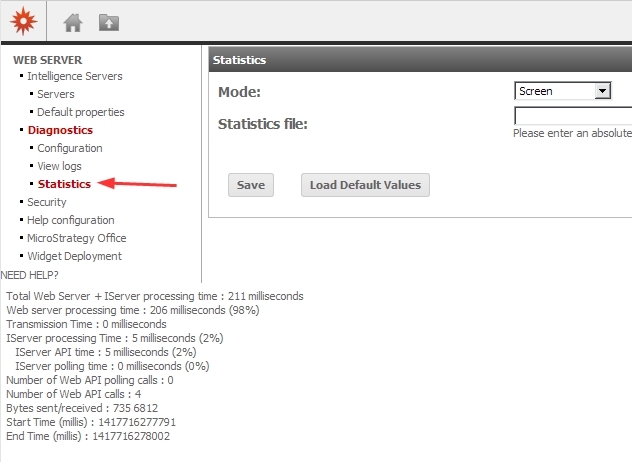Click the NEED HELP? link
The width and height of the screenshot is (632, 462).
tap(30, 274)
